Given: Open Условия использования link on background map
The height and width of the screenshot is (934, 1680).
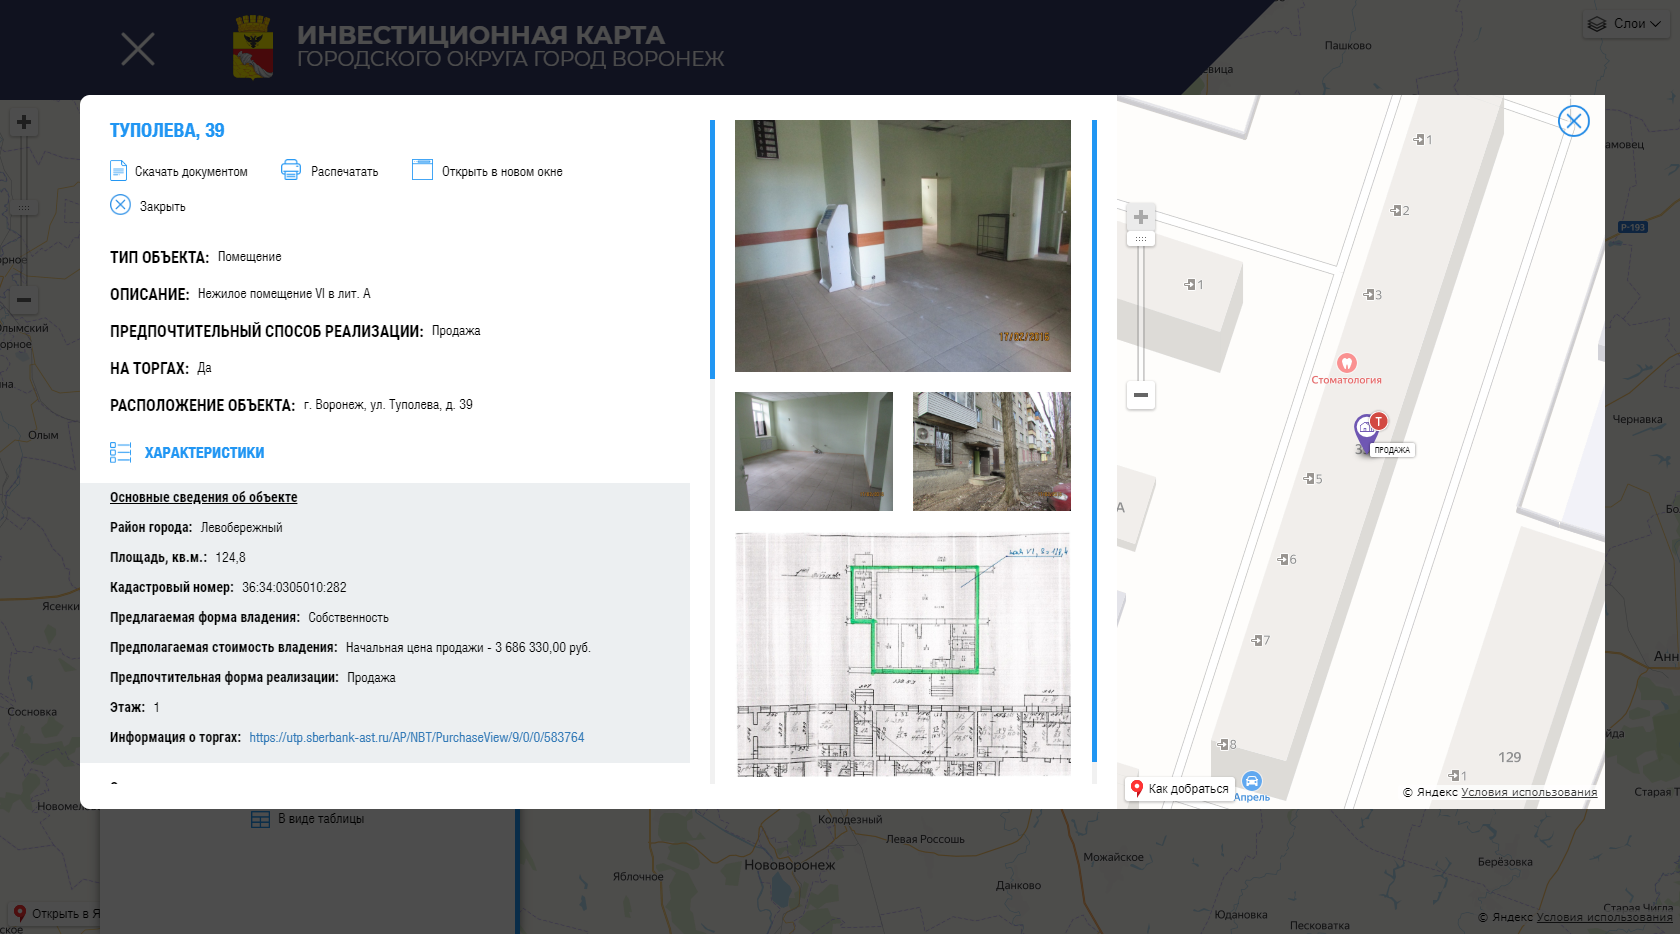Looking at the screenshot, I should [x=1604, y=917].
